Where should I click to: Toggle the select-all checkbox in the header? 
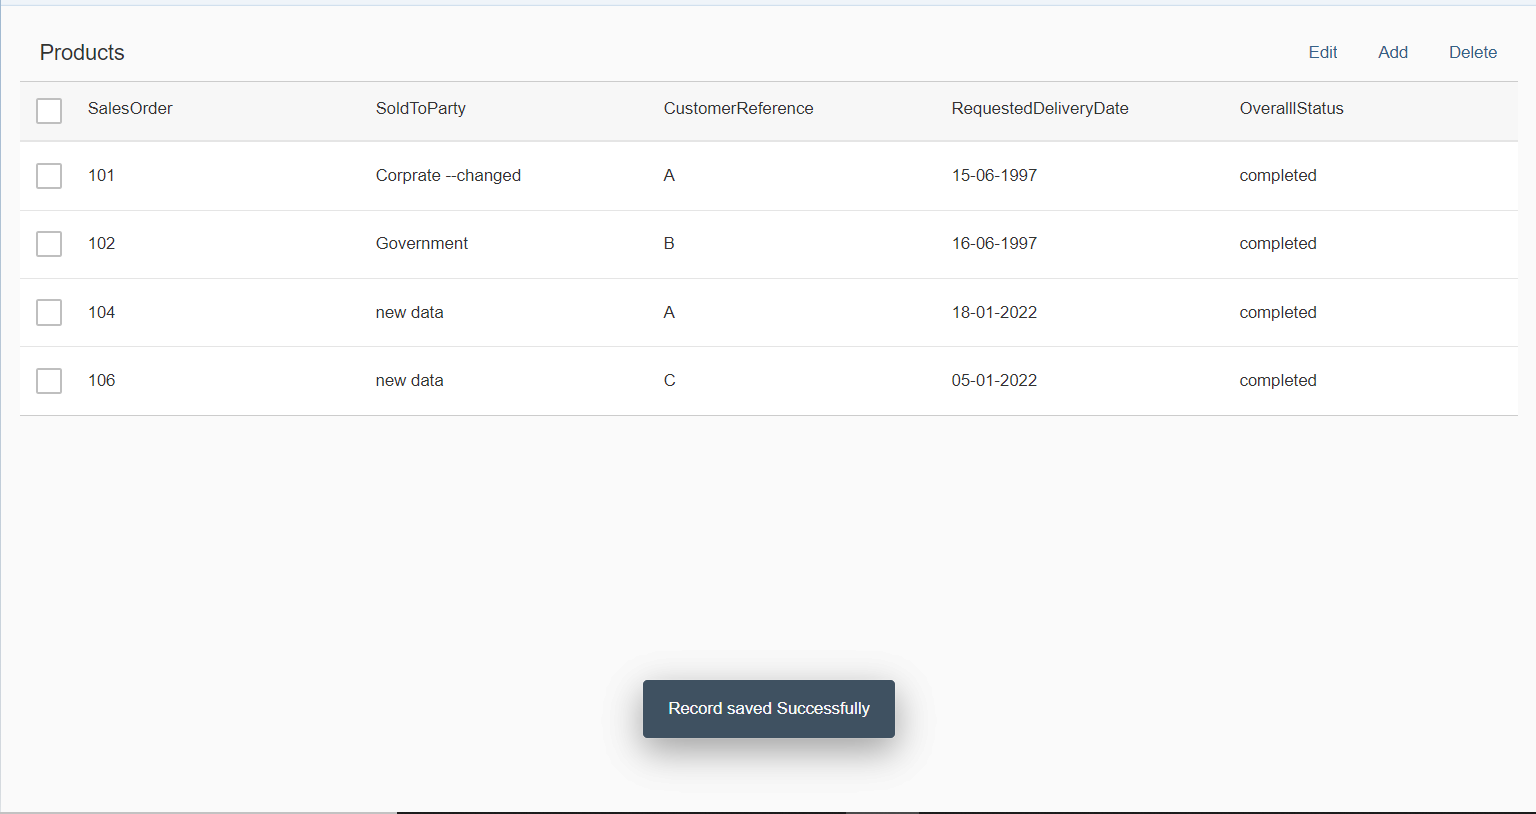tap(49, 110)
